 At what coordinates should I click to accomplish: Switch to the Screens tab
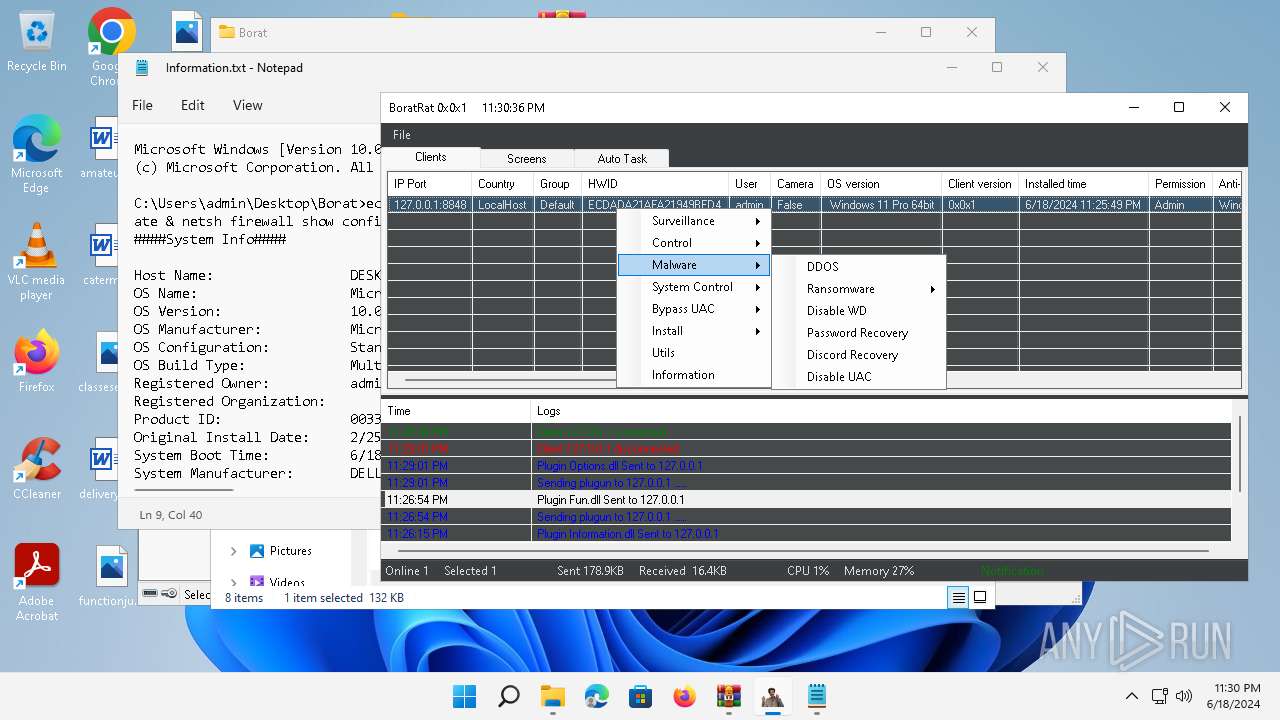coord(526,158)
